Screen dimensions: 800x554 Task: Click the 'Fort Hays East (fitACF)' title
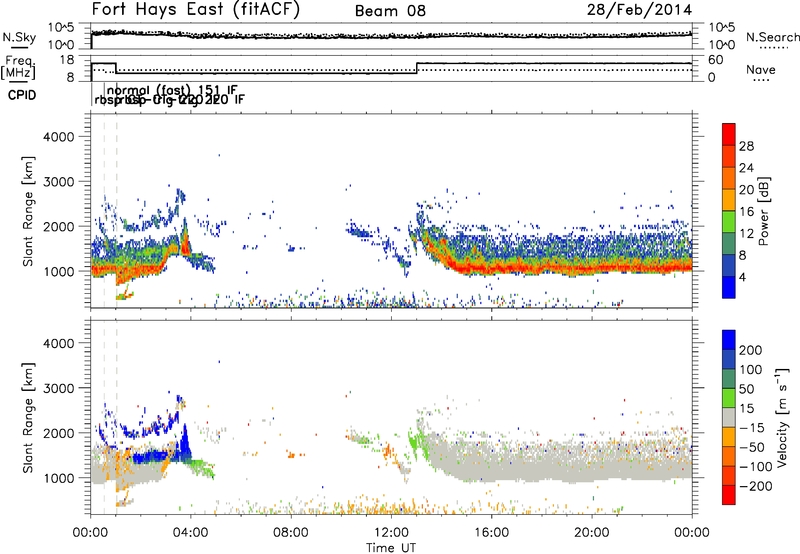[195, 10]
